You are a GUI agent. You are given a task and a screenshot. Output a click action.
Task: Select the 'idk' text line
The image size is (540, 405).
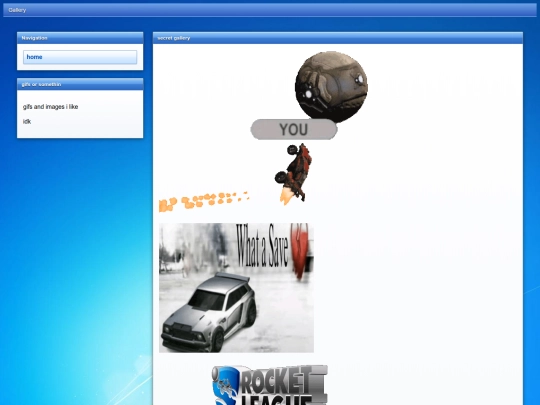pyautogui.click(x=27, y=121)
